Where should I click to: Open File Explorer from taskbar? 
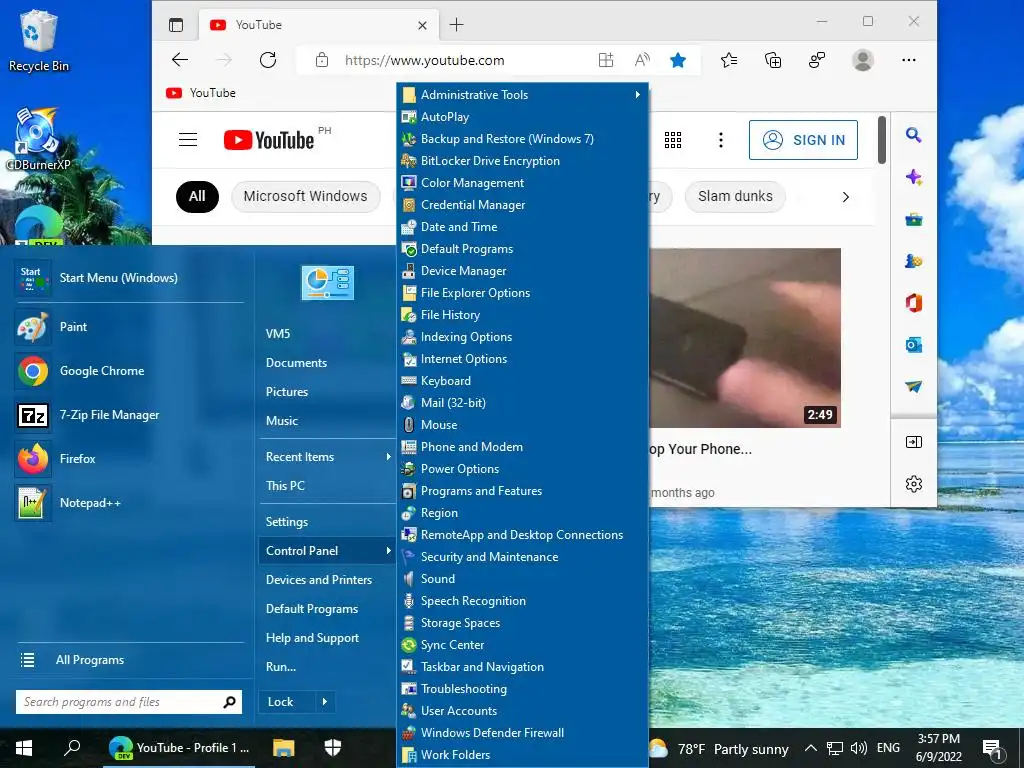coord(283,748)
